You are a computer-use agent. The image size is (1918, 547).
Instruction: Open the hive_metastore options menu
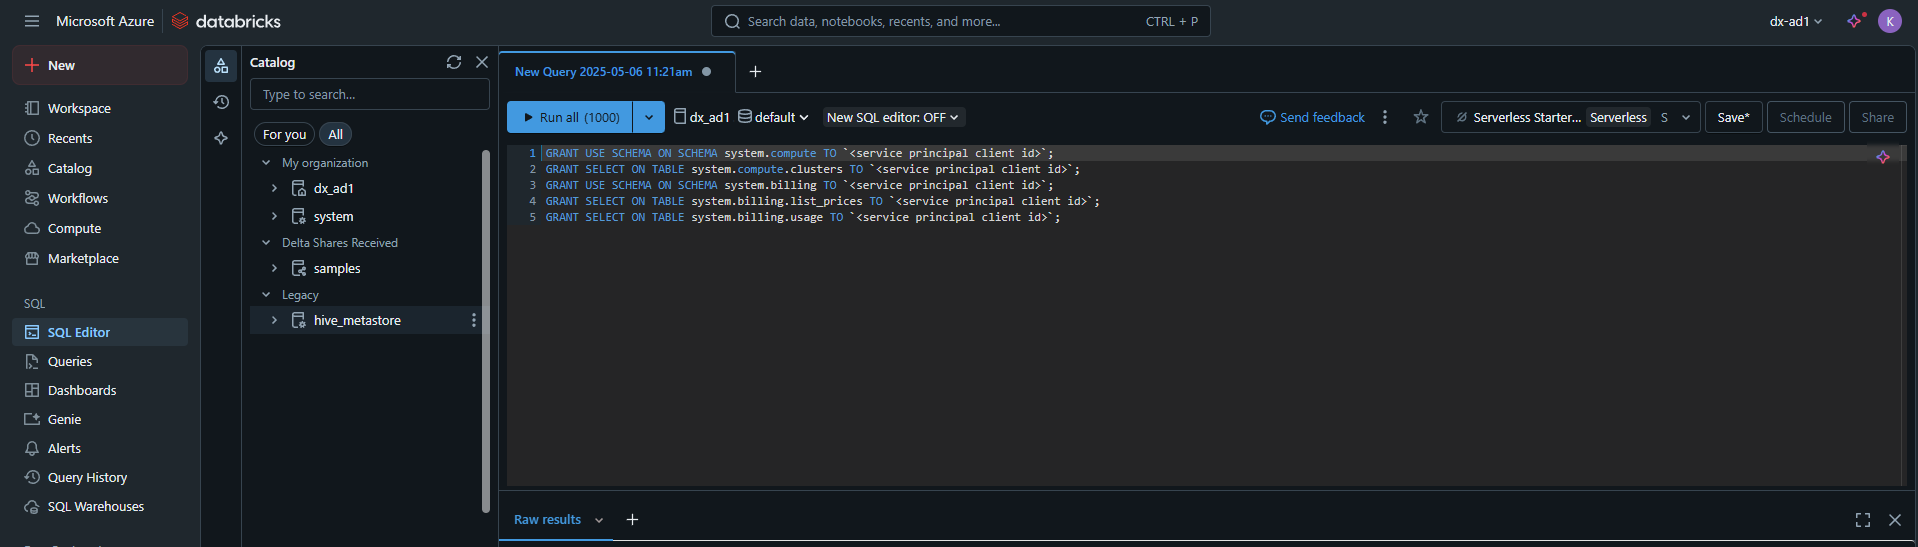pyautogui.click(x=474, y=320)
